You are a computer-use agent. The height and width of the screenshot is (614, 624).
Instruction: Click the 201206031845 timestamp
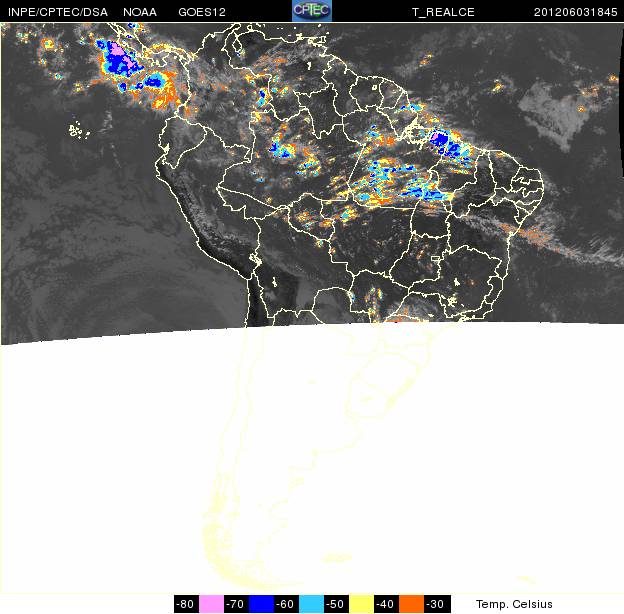point(575,12)
